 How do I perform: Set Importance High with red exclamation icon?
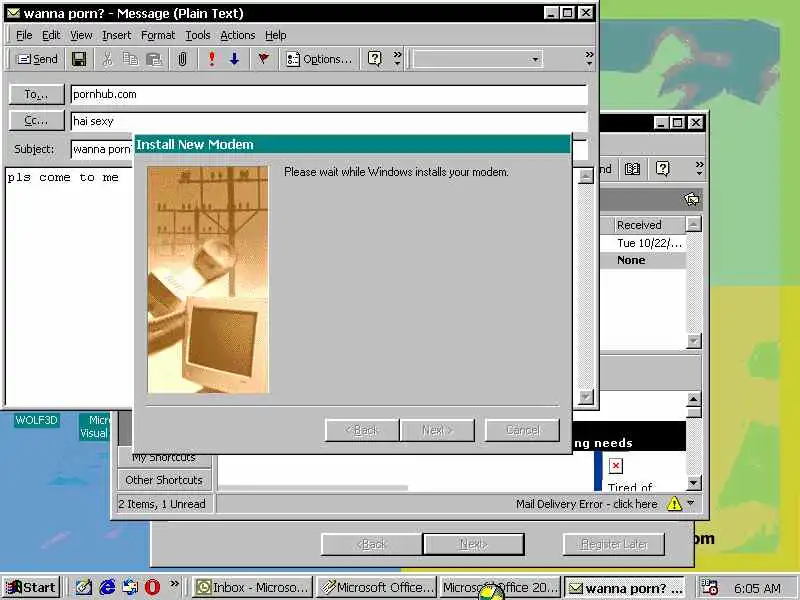[212, 59]
